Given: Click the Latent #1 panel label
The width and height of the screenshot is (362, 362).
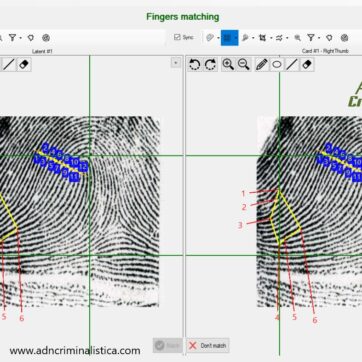Looking at the screenshot, I should pos(42,51).
